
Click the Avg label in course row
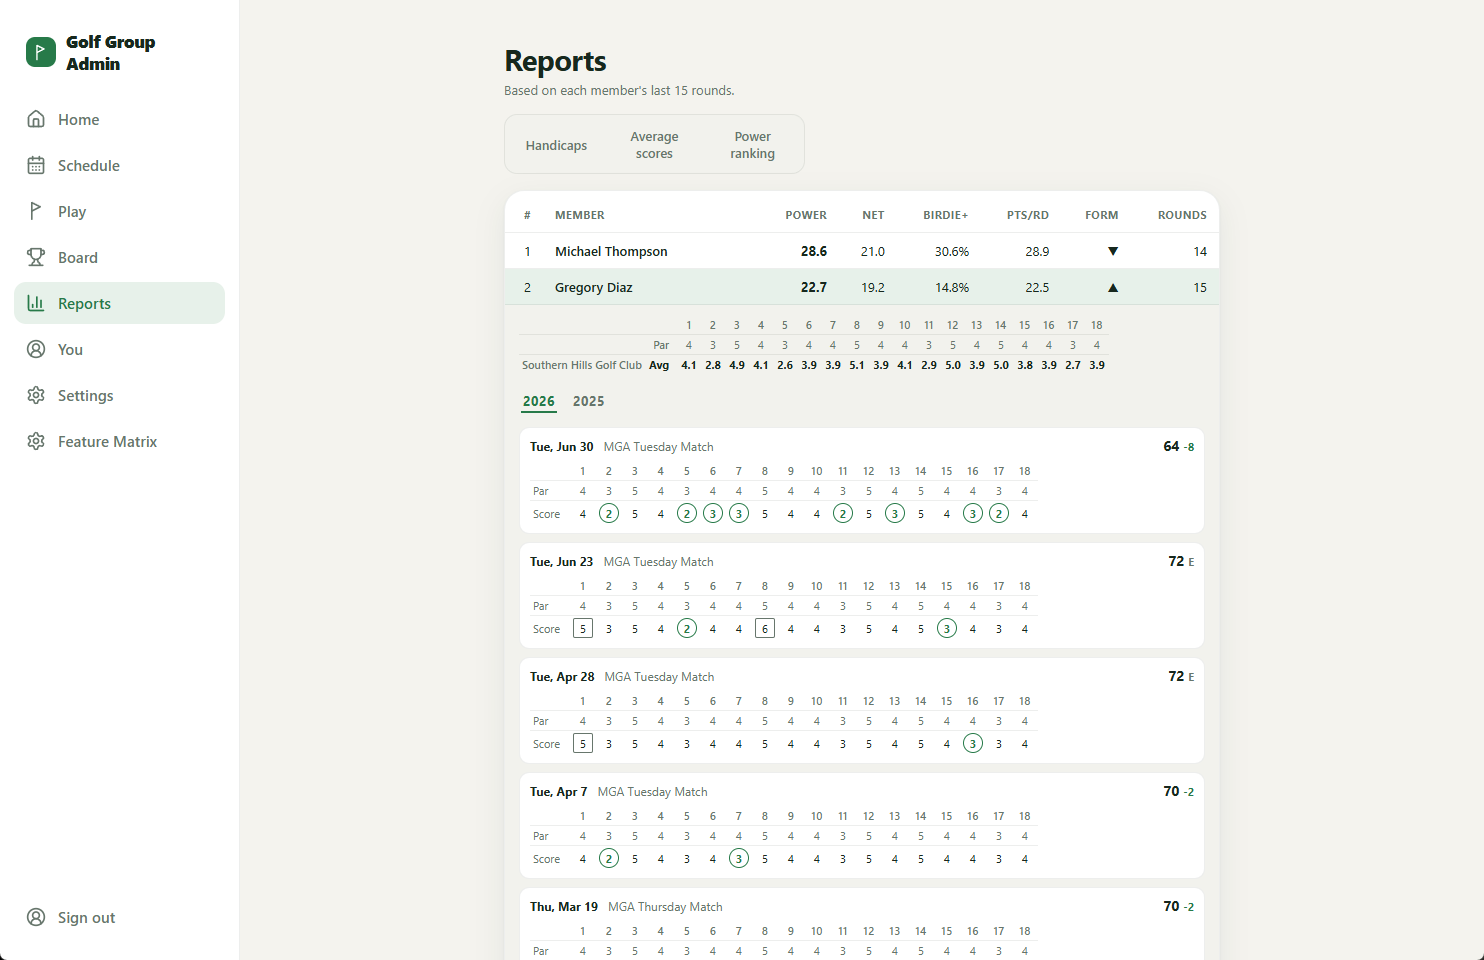pos(659,365)
